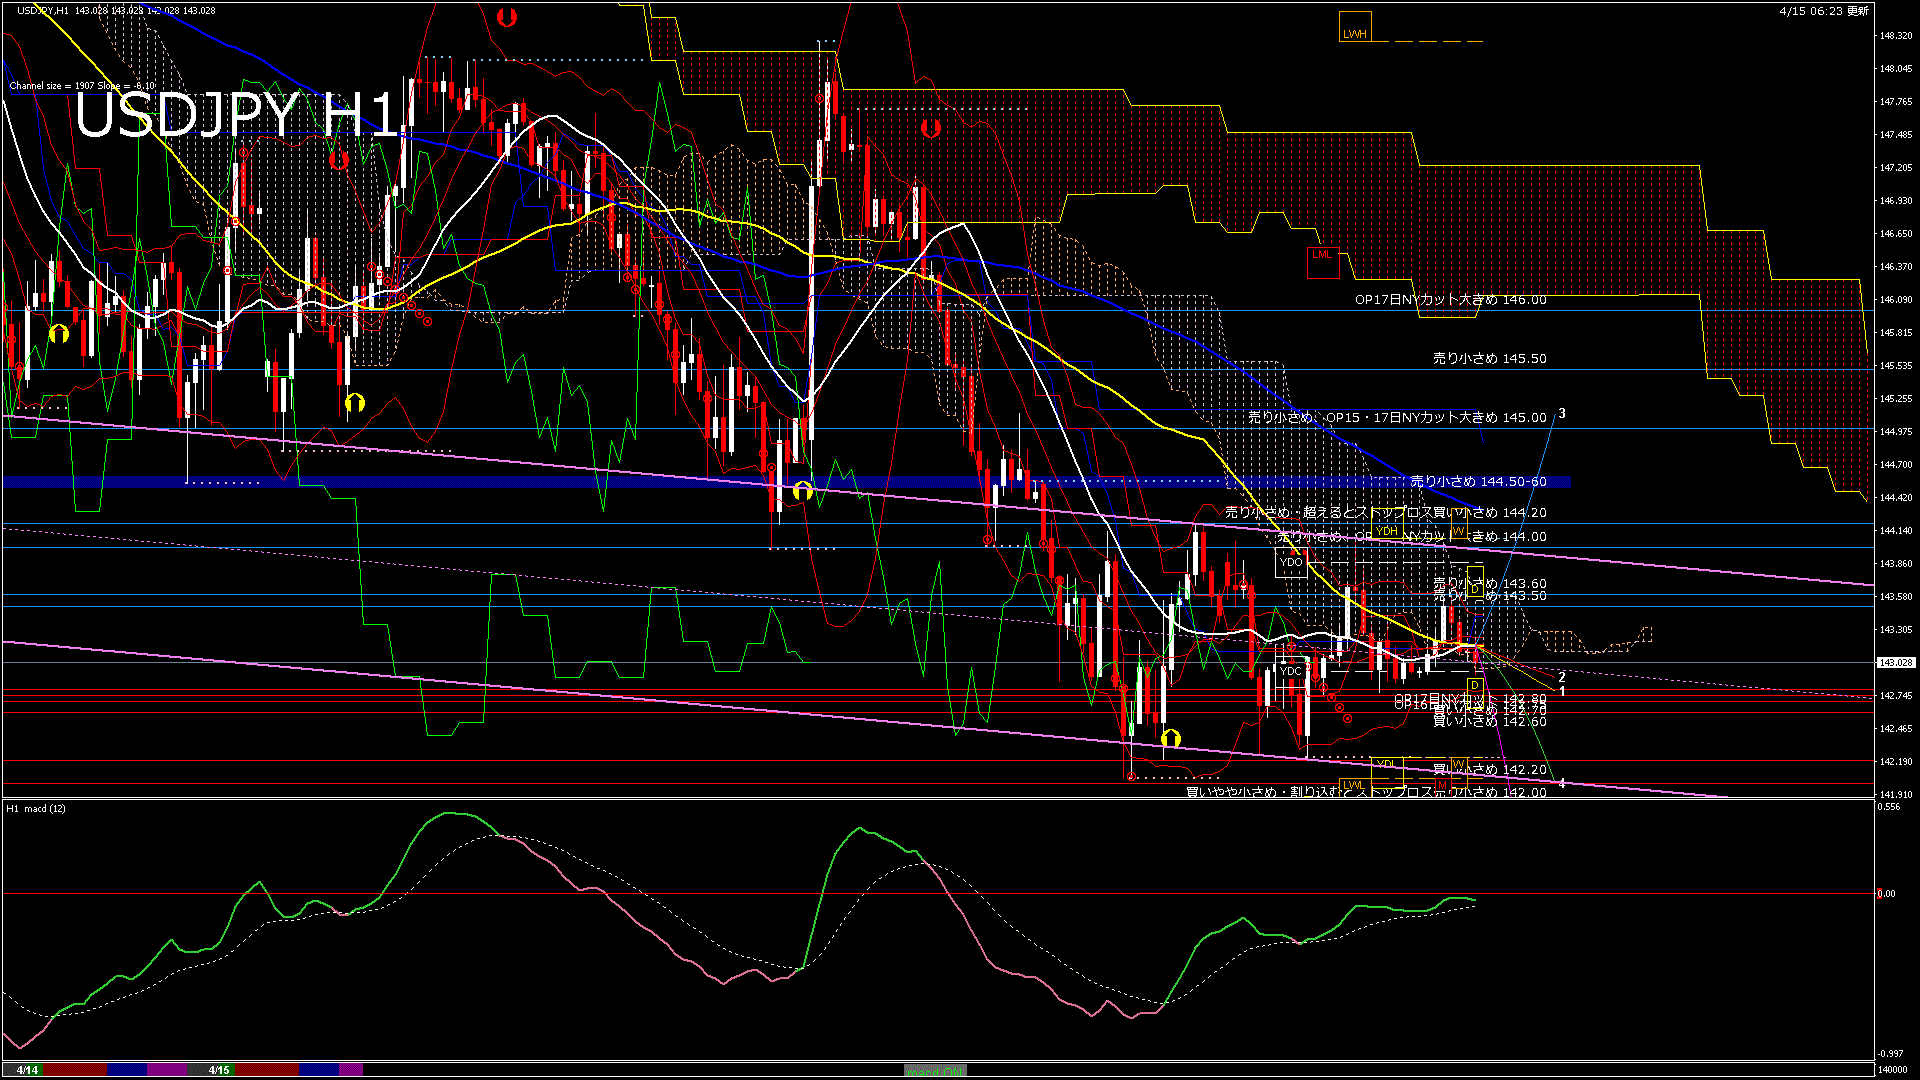Select the YDO yesterday-open marker box
The height and width of the screenshot is (1080, 1920).
(1291, 563)
